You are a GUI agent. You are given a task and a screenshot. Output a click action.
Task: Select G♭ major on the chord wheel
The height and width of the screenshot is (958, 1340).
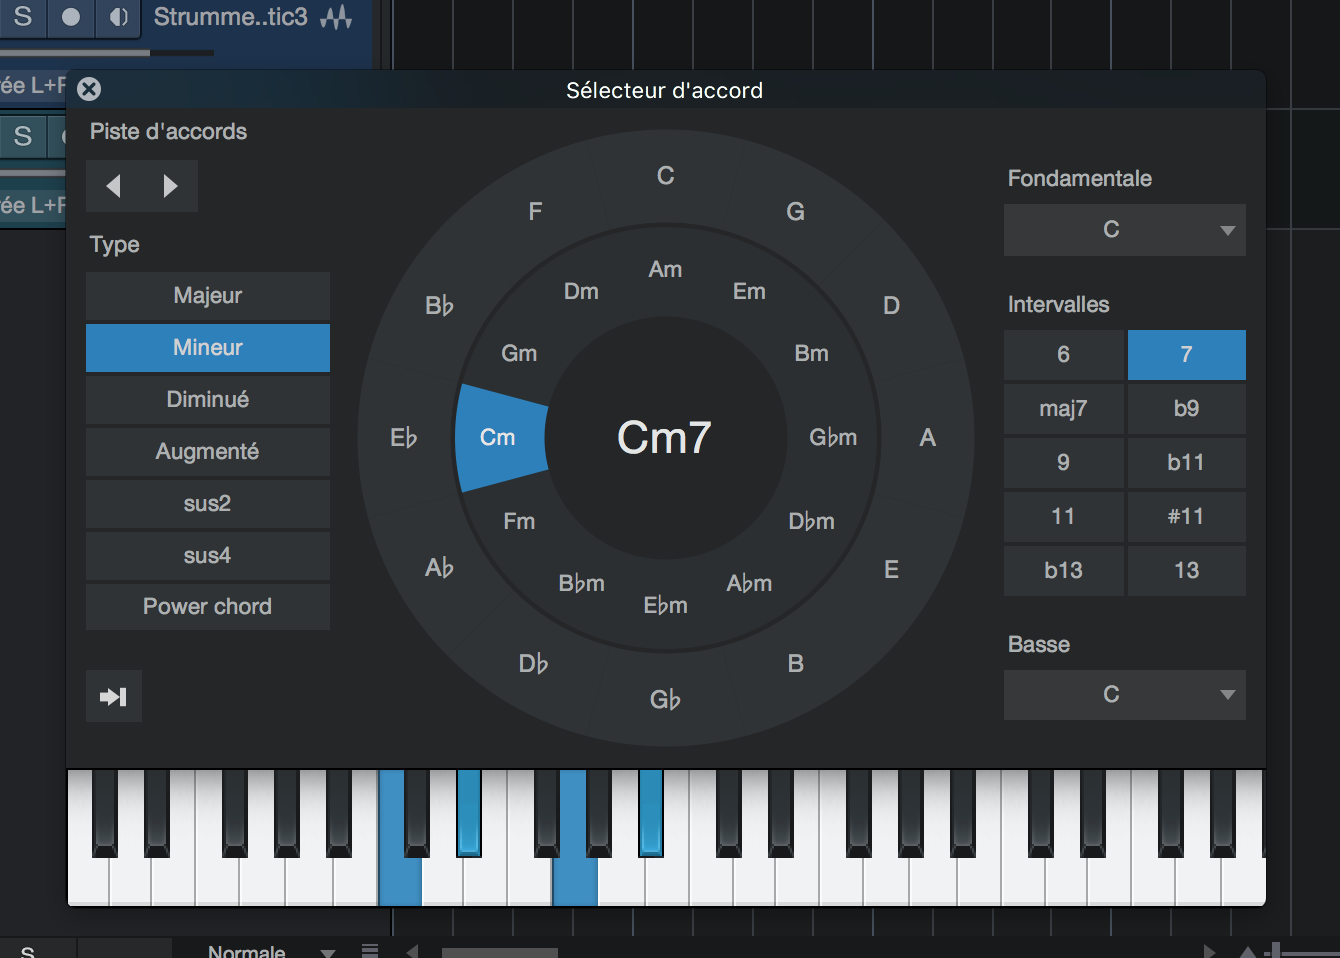coord(666,699)
